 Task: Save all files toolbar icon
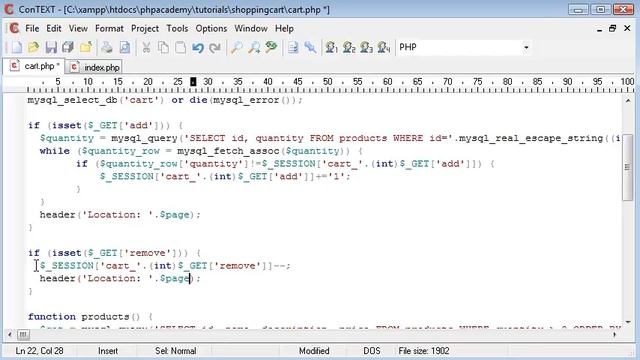tap(68, 47)
